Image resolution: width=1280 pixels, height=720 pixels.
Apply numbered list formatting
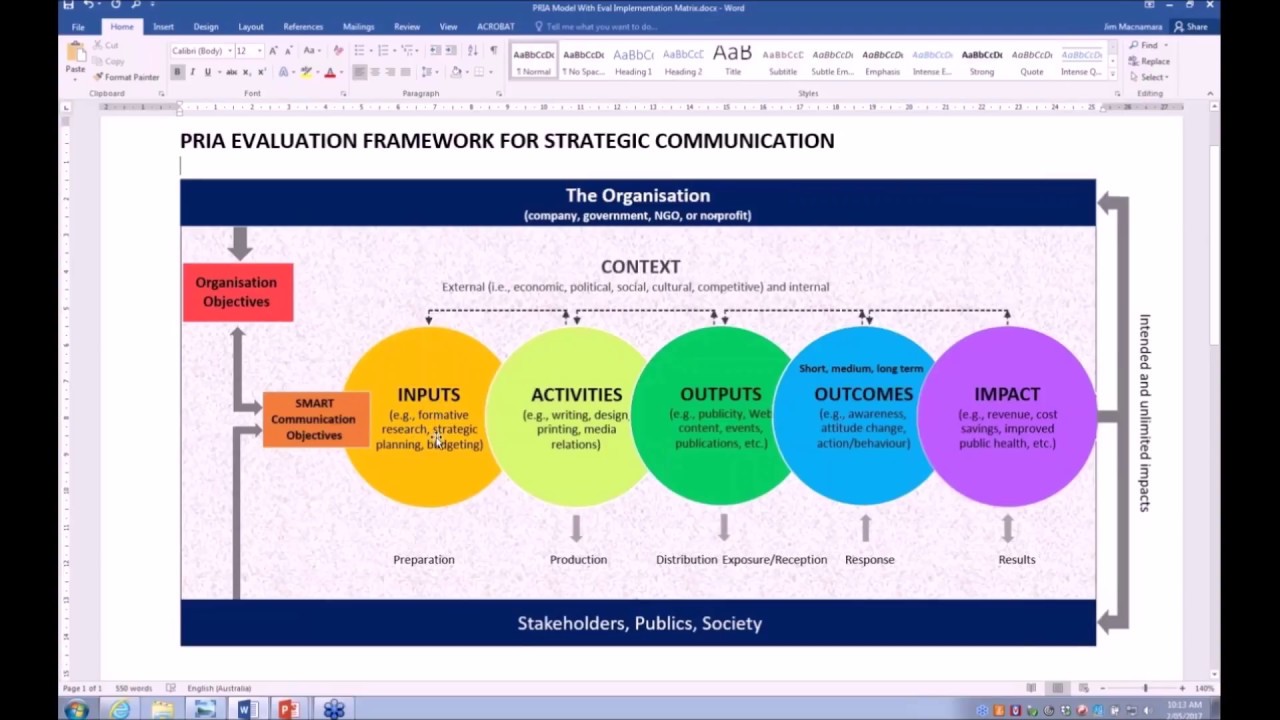(x=384, y=50)
